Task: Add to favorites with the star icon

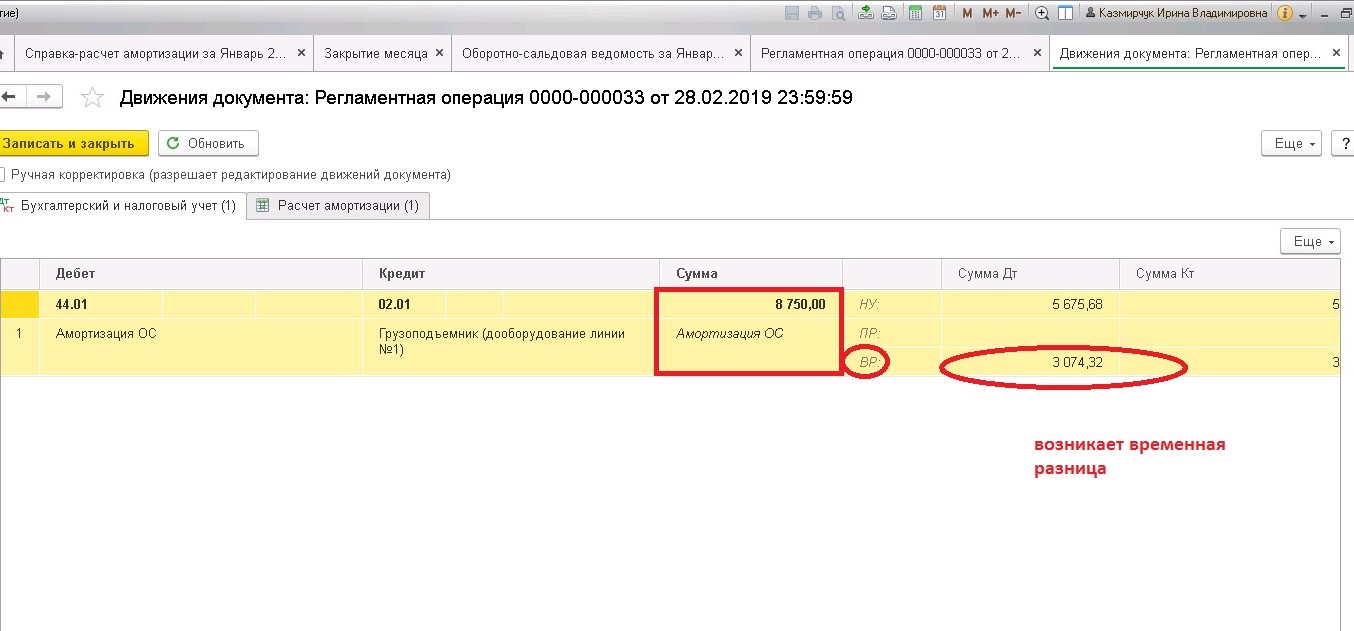Action: 92,97
